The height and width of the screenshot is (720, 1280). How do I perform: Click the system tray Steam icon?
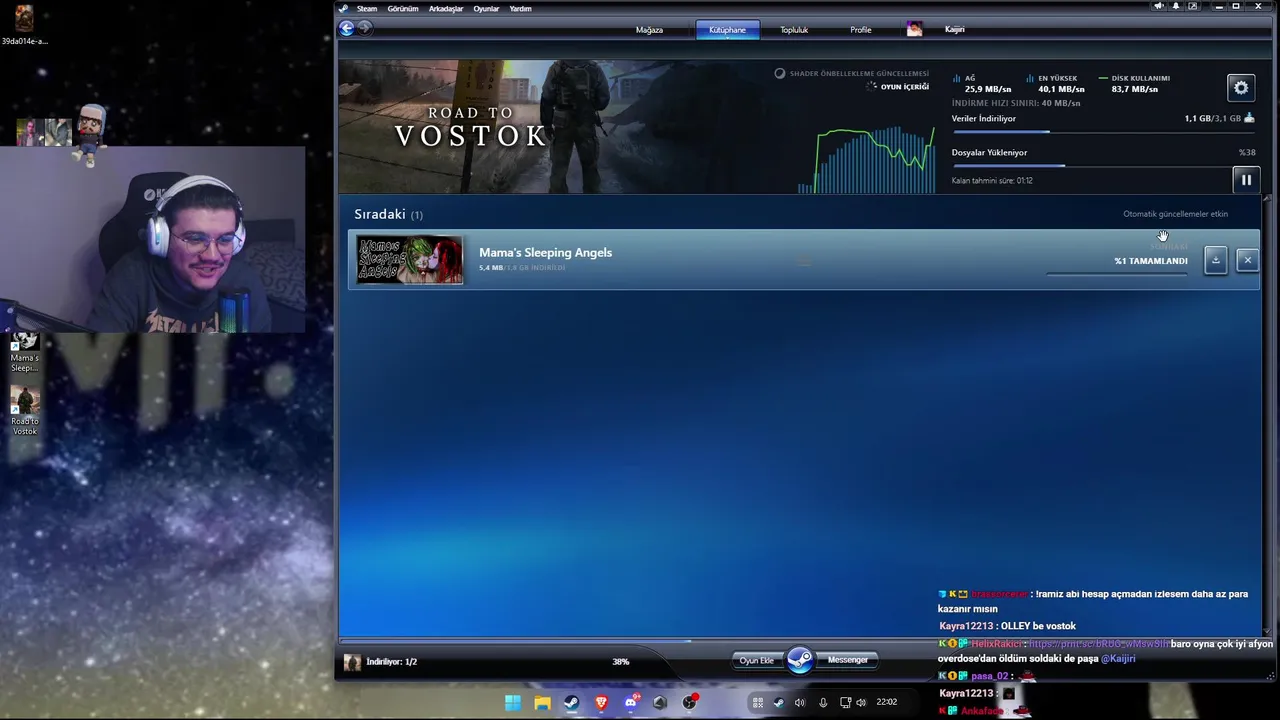779,703
